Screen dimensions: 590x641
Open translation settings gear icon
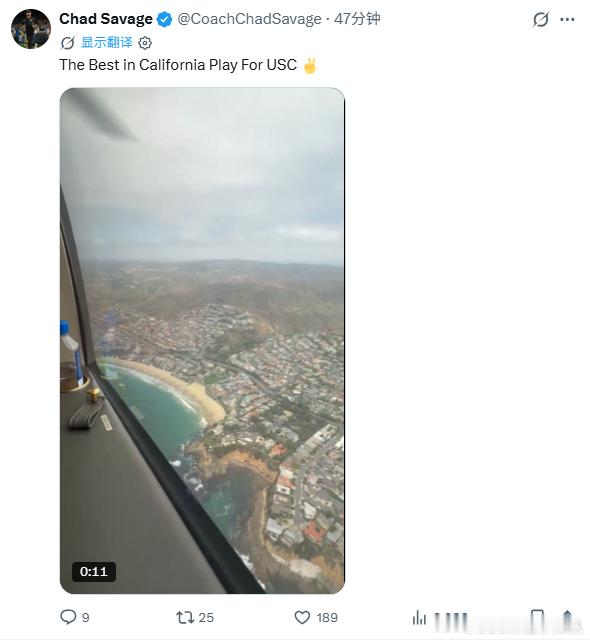[145, 43]
